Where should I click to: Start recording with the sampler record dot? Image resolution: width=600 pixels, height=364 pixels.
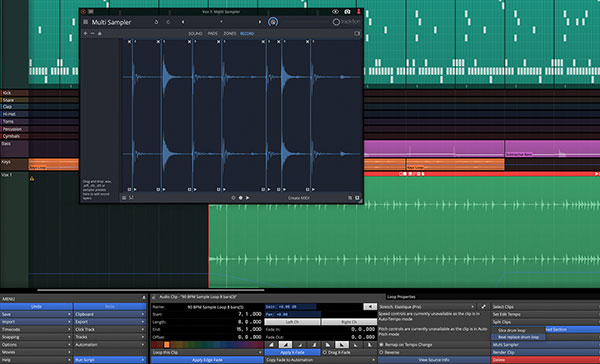[241, 198]
